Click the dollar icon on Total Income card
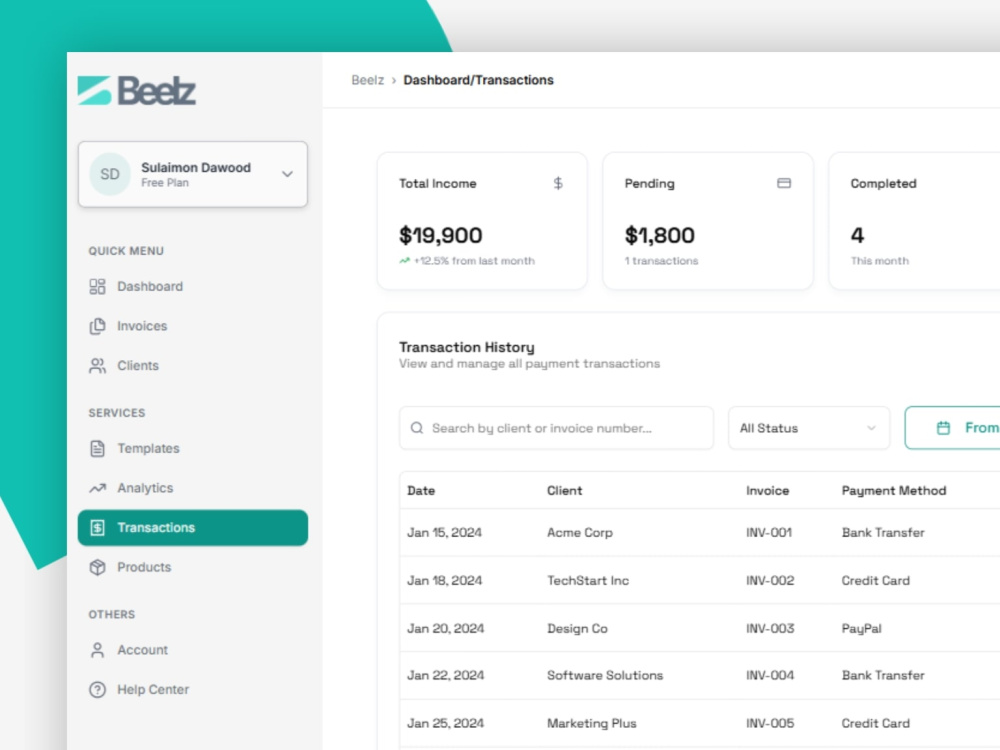 (x=558, y=183)
